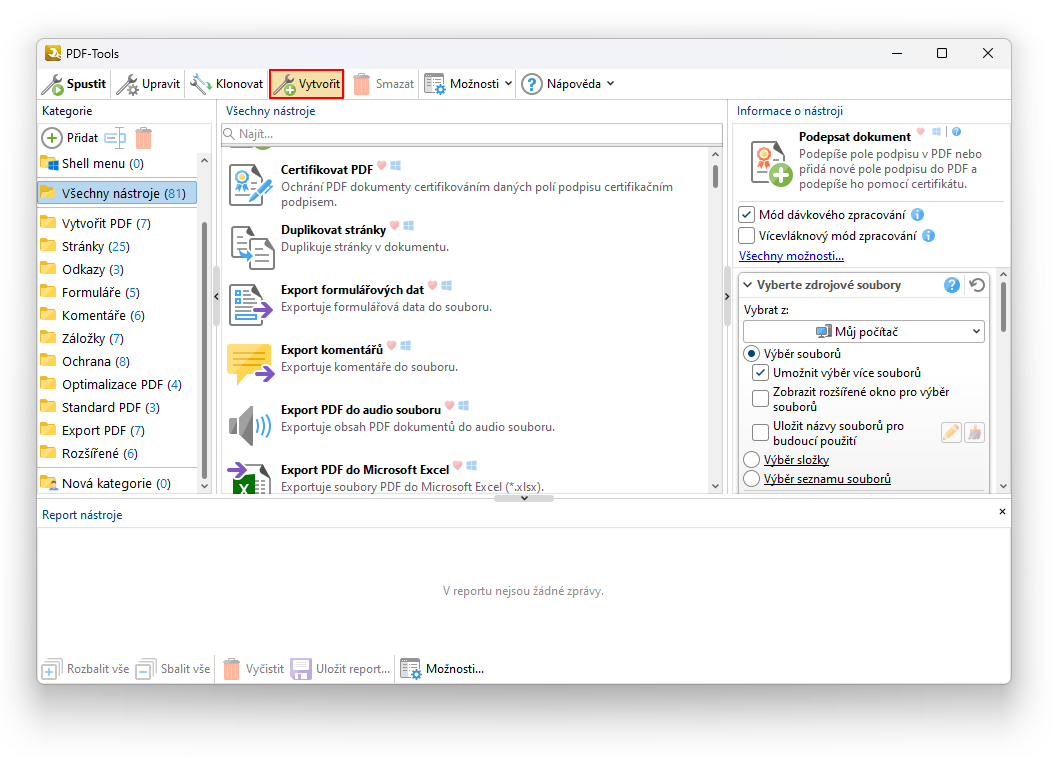The width and height of the screenshot is (1053, 757).
Task: Select the Certifikovat PDF tool icon
Action: click(x=250, y=185)
